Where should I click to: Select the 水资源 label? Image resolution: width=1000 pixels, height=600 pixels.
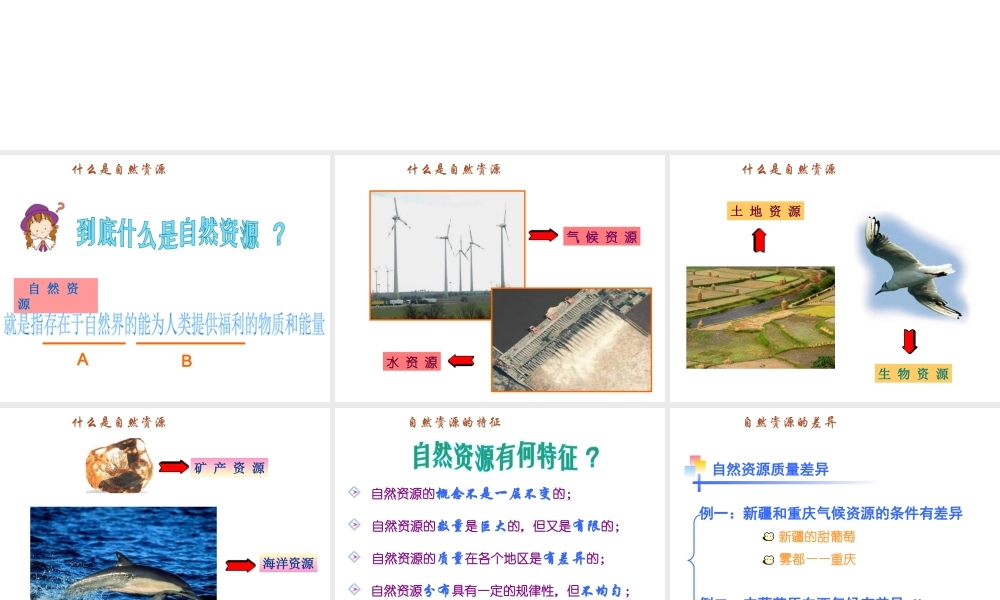412,362
